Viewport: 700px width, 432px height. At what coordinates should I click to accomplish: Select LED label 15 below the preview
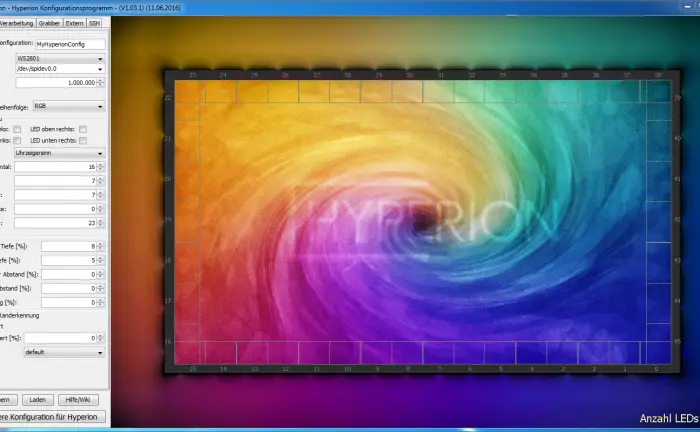(192, 369)
